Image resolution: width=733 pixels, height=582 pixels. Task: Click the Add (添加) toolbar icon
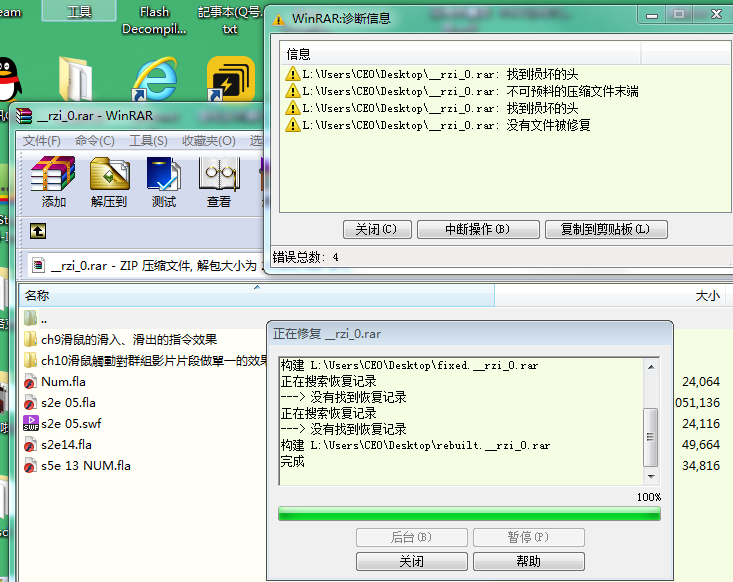point(53,174)
